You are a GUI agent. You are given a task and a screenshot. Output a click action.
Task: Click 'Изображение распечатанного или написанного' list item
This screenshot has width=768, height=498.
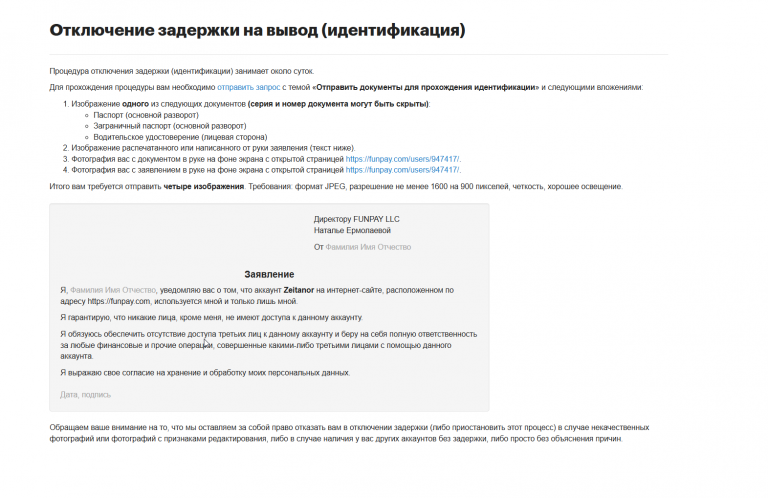214,148
